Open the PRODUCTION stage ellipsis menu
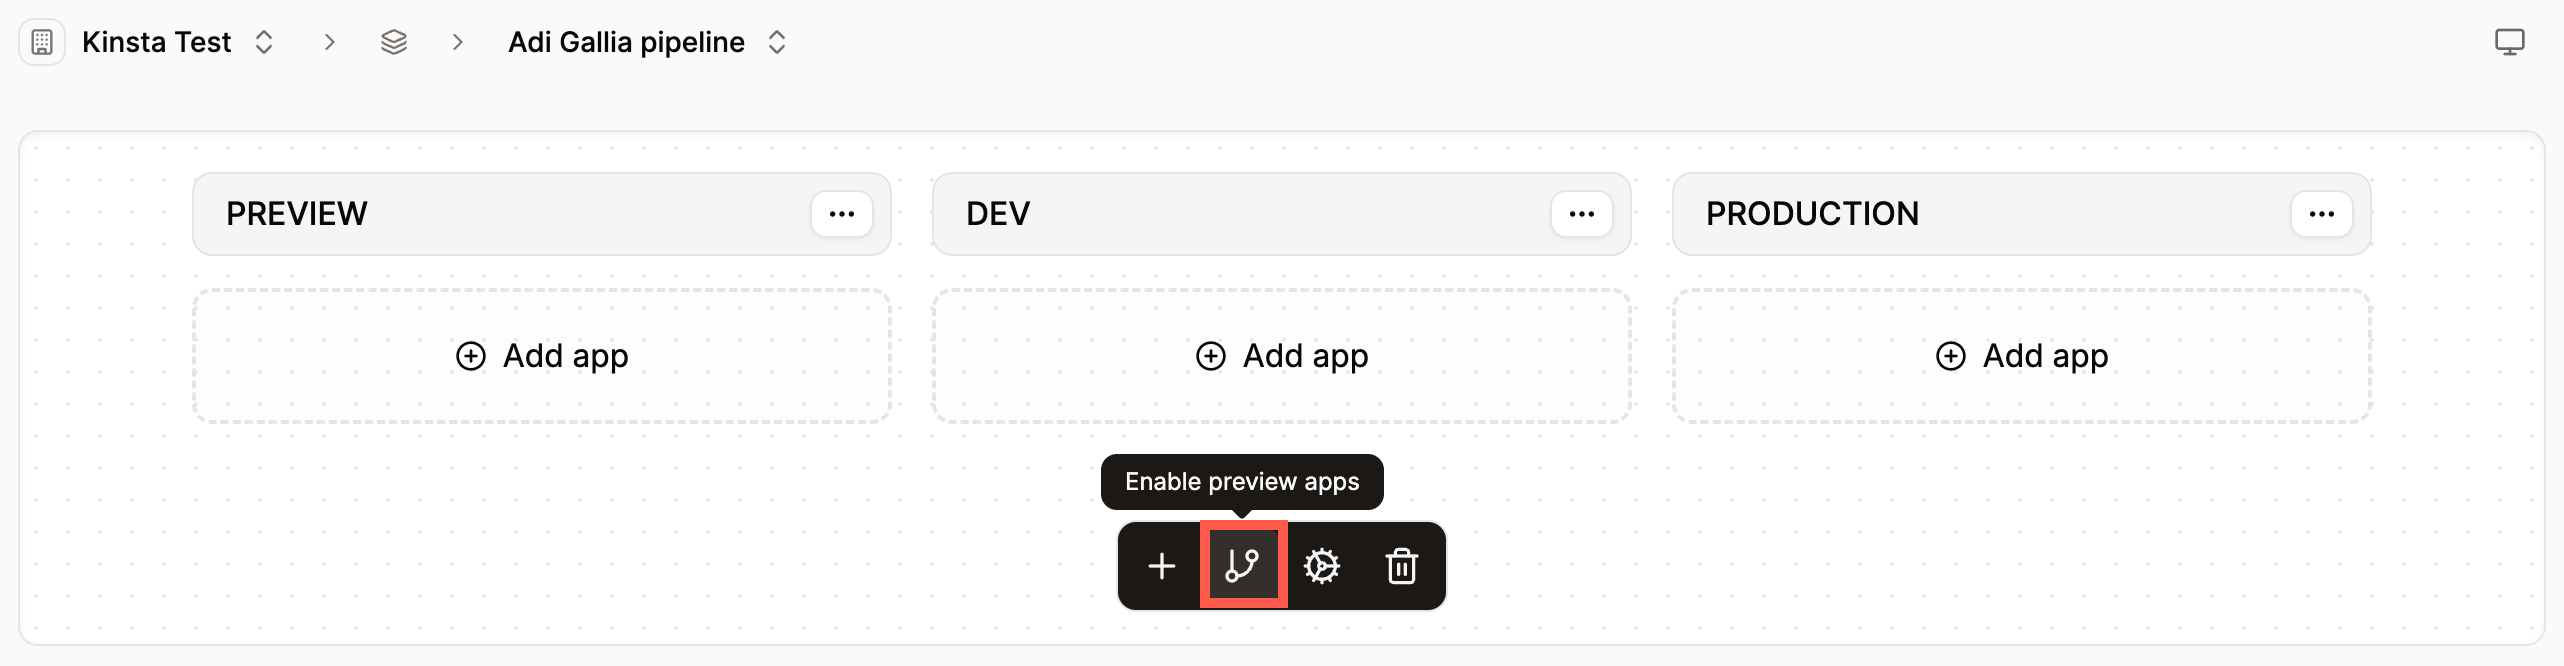The image size is (2564, 666). click(x=2322, y=213)
